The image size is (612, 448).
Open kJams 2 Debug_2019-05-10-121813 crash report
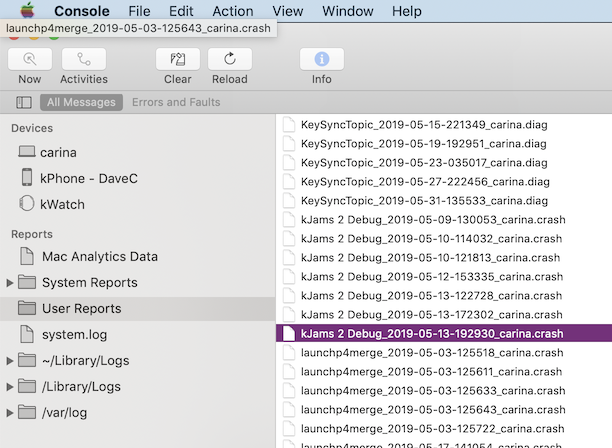430,258
